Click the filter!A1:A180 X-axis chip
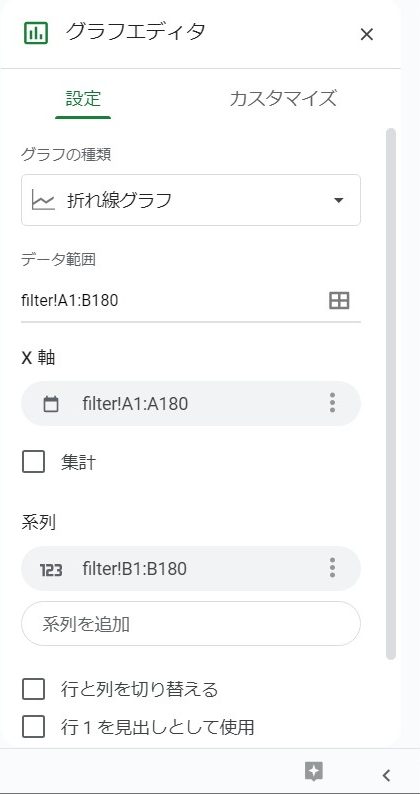 (190, 404)
